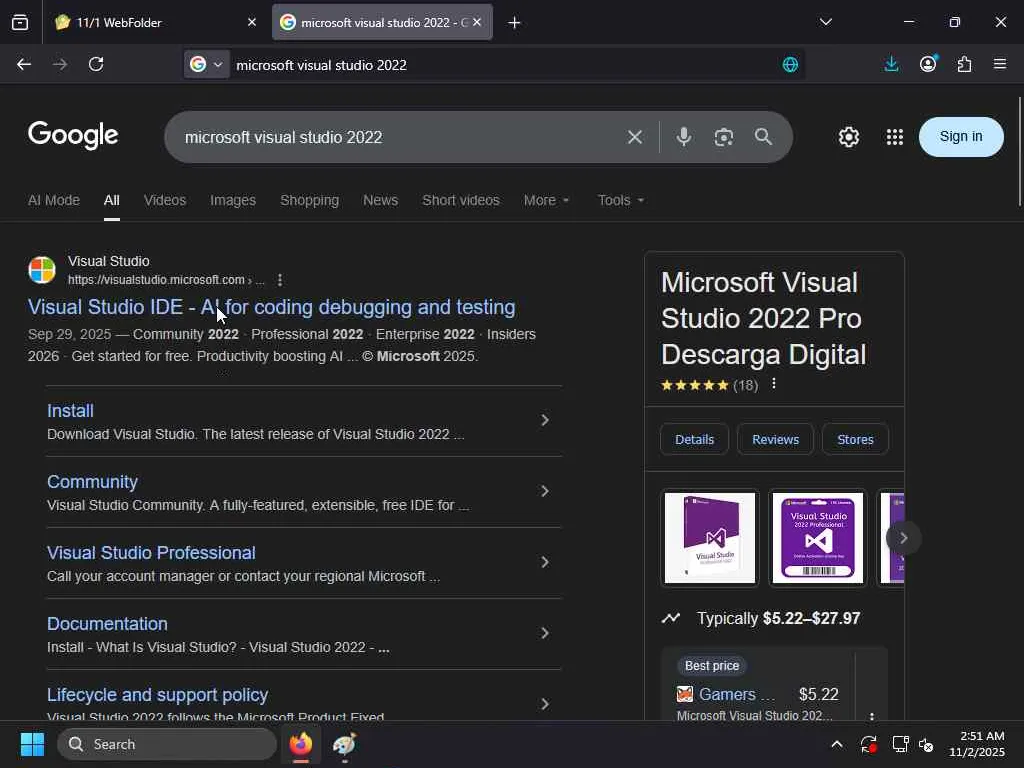This screenshot has width=1024, height=768.
Task: Open the Stores product button
Action: coord(855,440)
